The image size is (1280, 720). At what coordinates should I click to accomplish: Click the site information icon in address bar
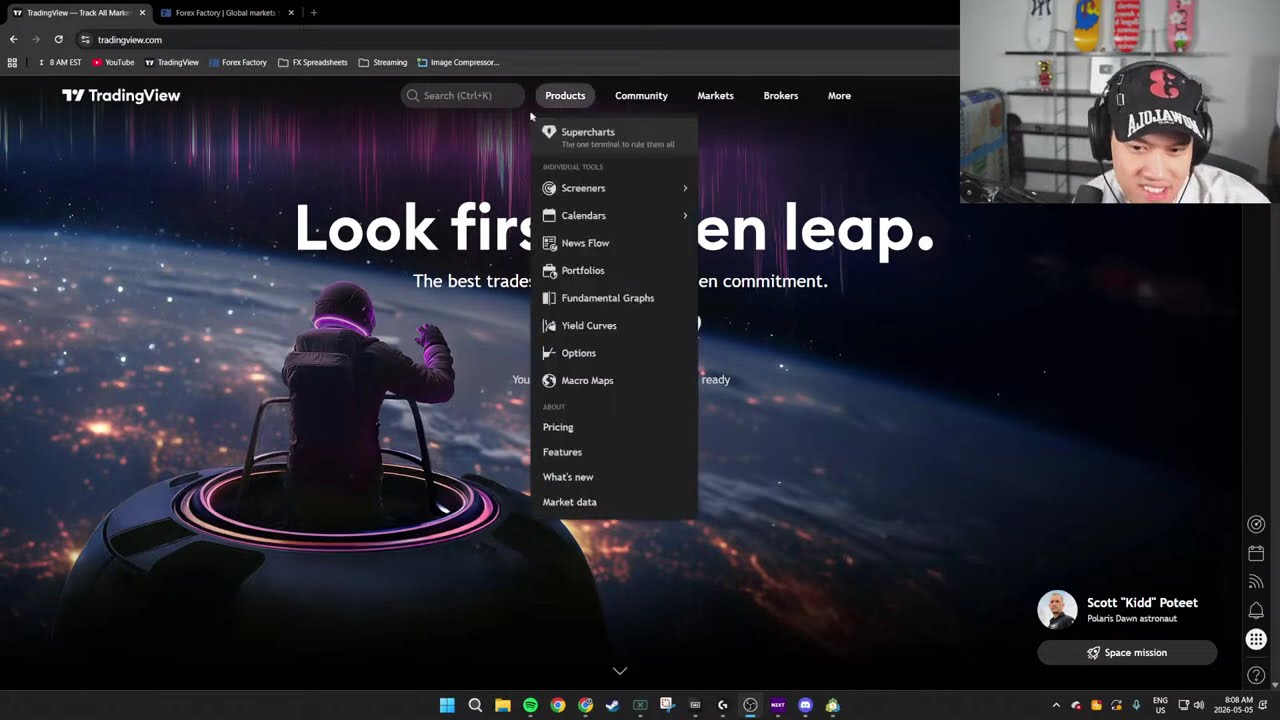(x=85, y=40)
